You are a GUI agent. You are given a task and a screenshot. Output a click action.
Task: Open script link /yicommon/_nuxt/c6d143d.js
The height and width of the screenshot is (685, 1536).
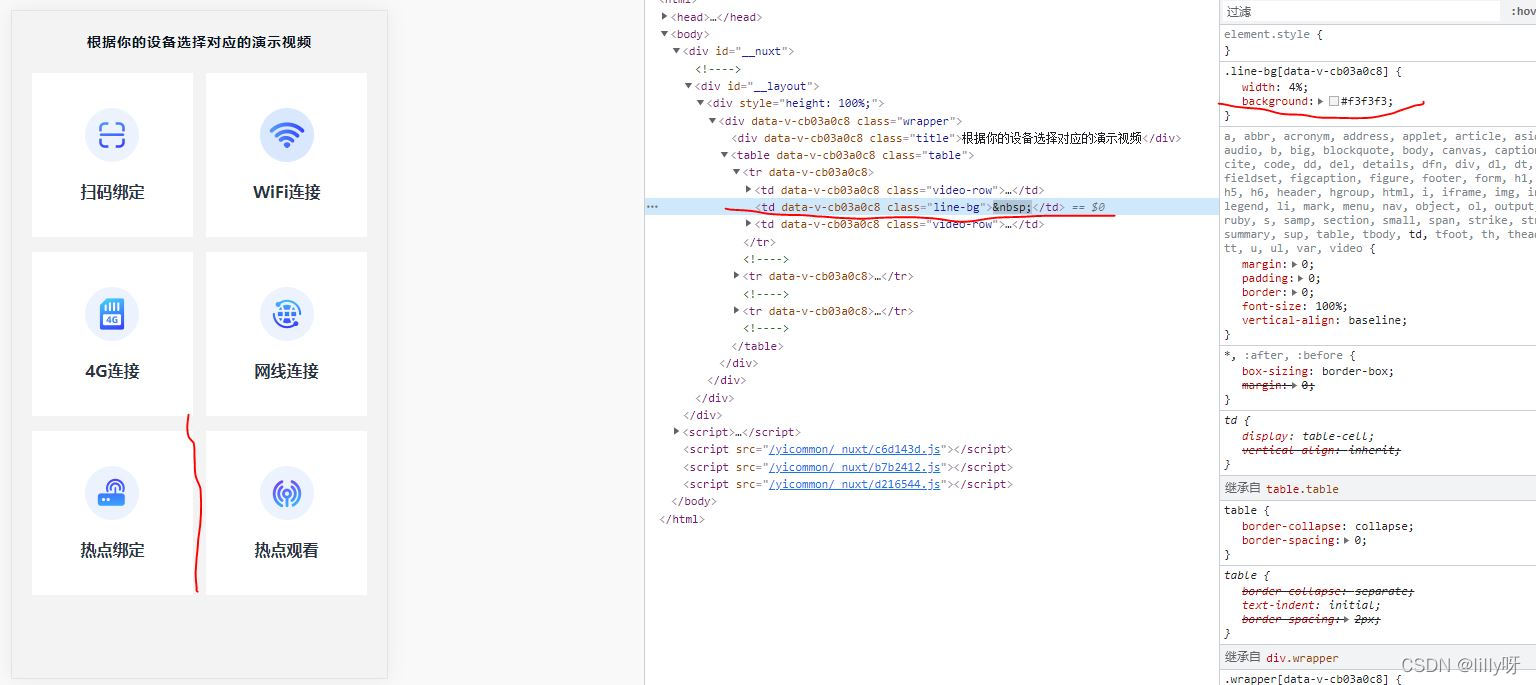854,450
